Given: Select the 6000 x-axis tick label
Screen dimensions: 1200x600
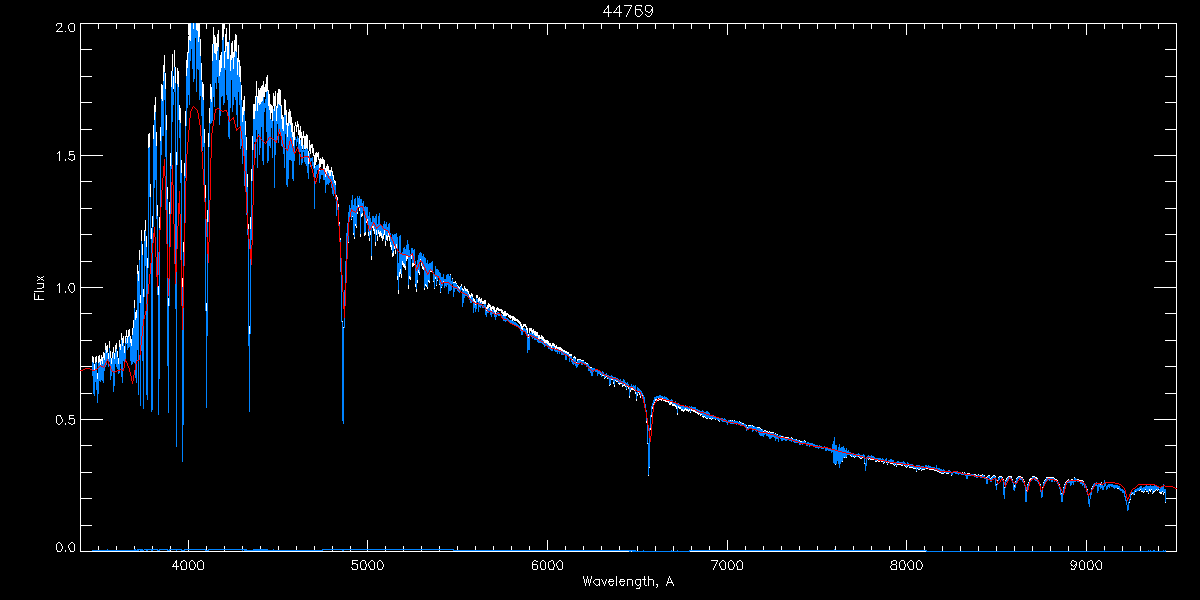Looking at the screenshot, I should point(547,564).
